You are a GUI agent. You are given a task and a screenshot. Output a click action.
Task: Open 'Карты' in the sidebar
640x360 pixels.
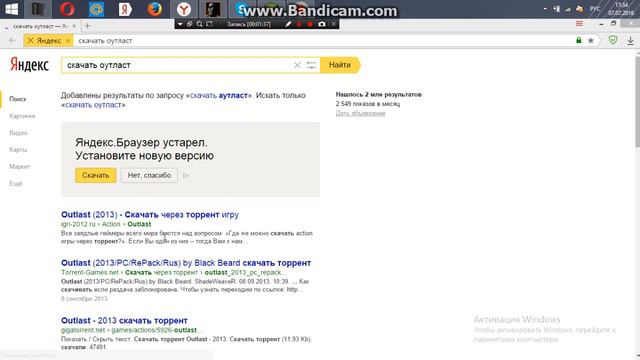tap(18, 149)
